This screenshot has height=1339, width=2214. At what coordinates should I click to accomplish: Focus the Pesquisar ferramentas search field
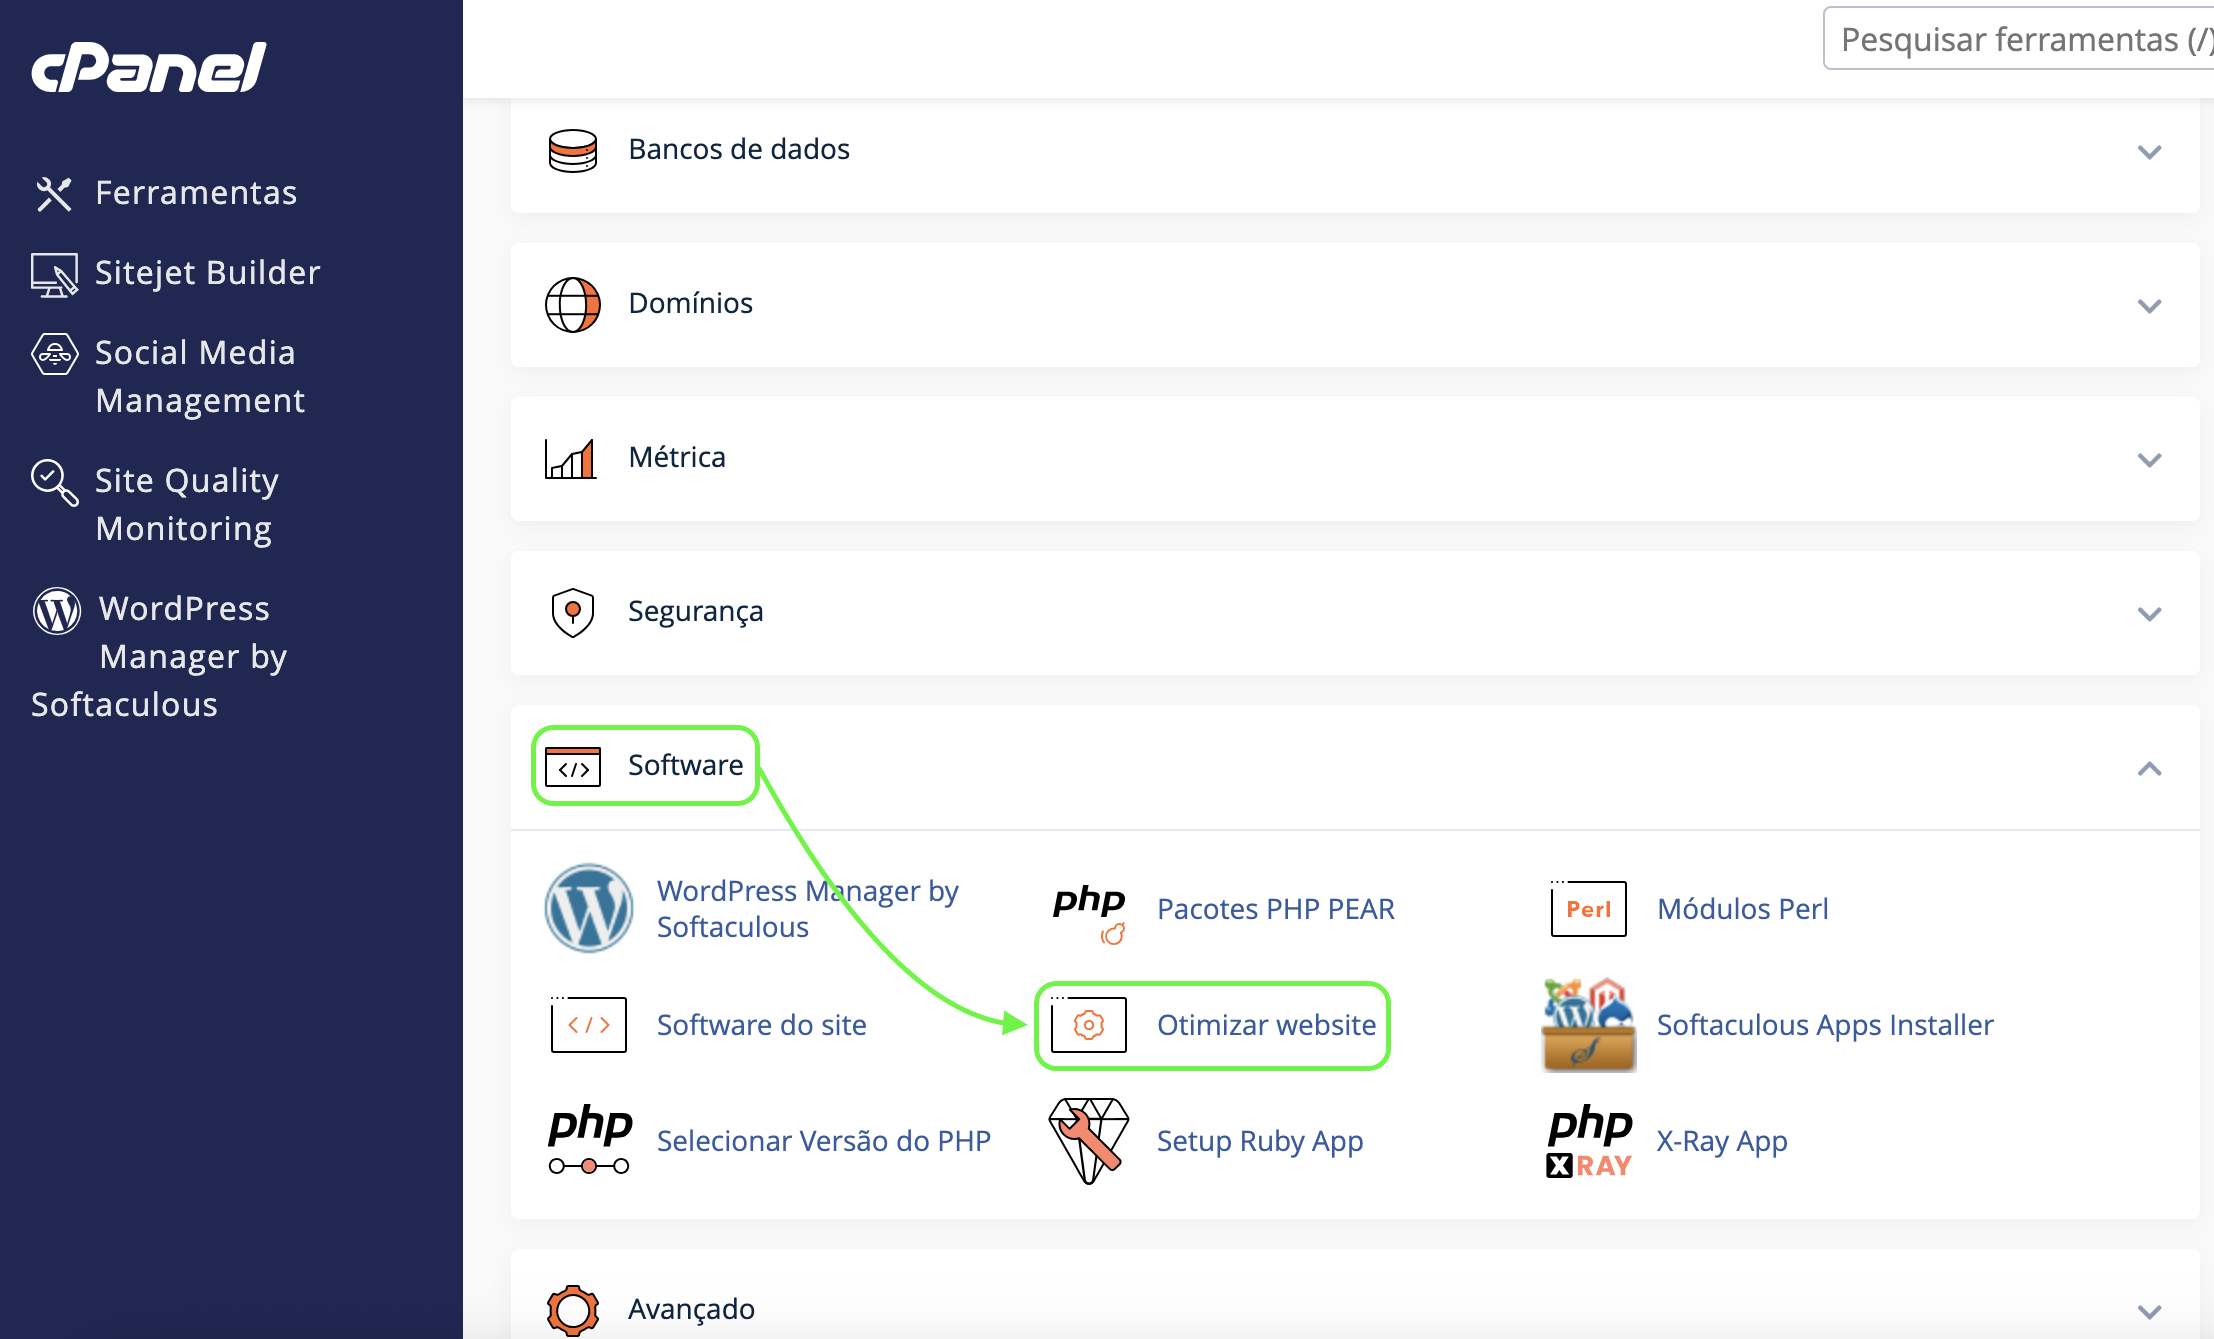pyautogui.click(x=2019, y=39)
